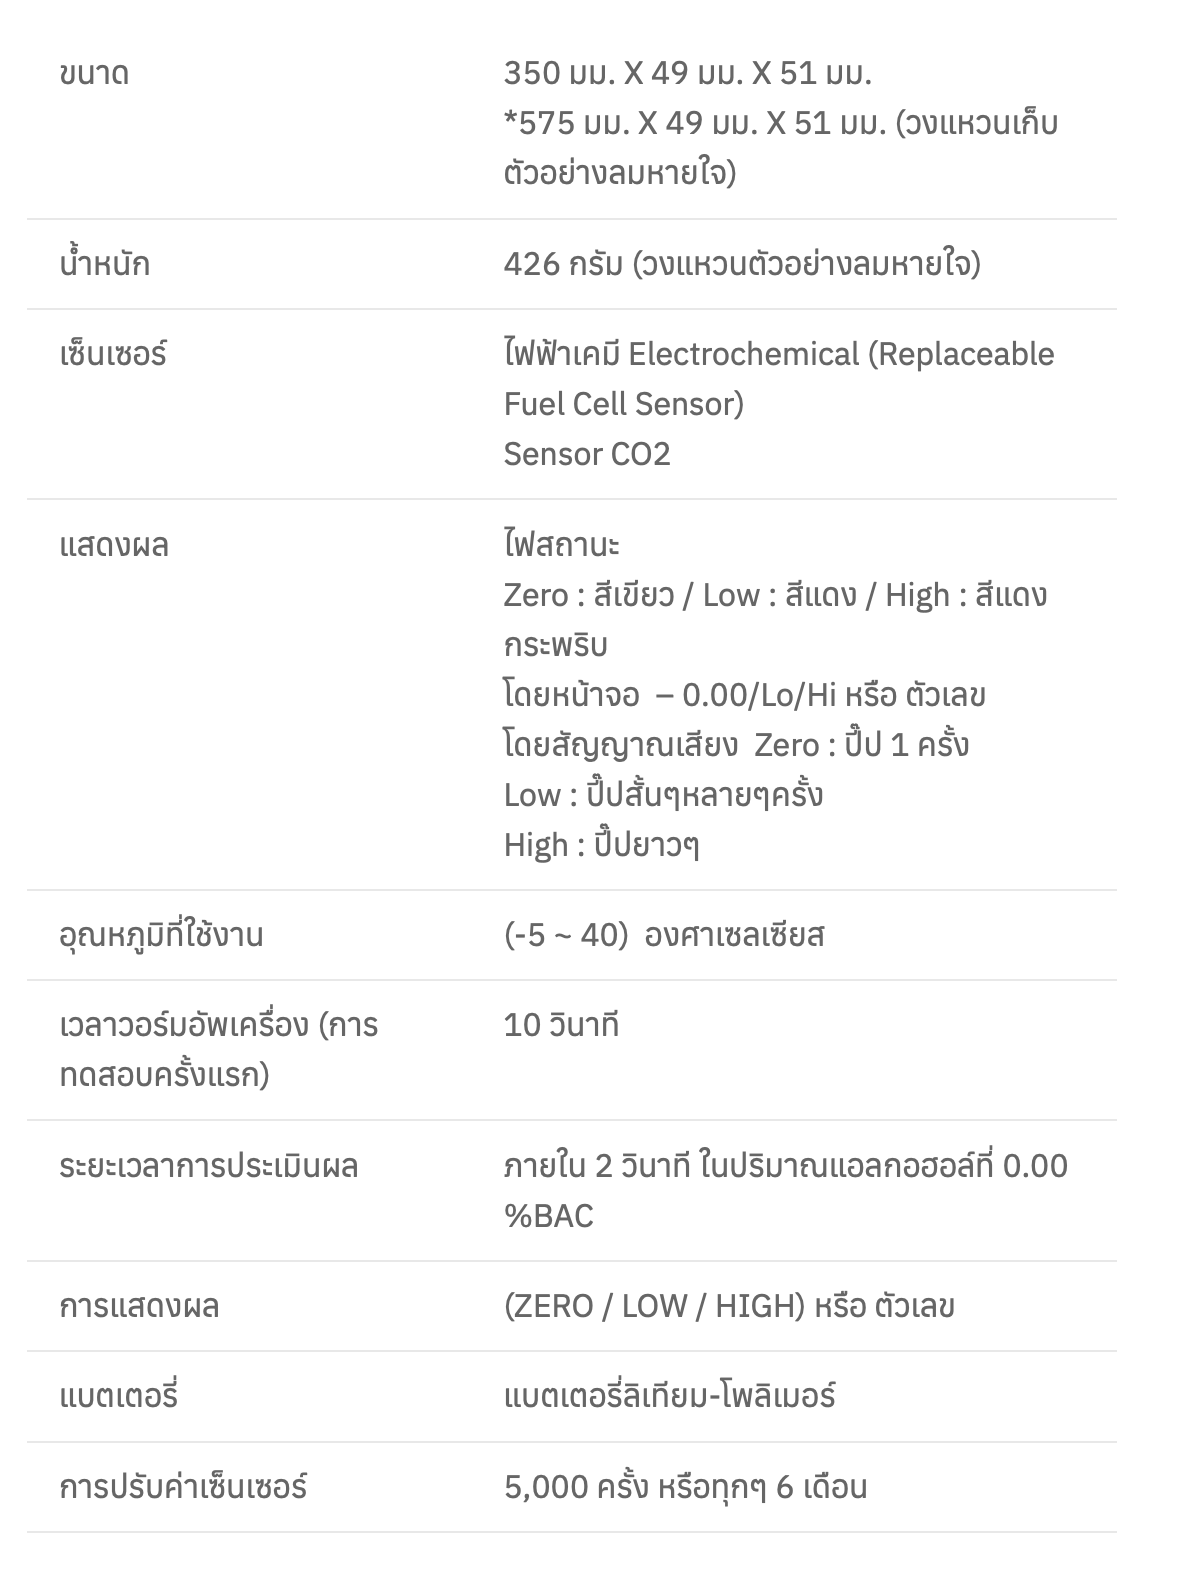Click the "ขนาด" row label
The width and height of the screenshot is (1188, 1572).
point(94,74)
